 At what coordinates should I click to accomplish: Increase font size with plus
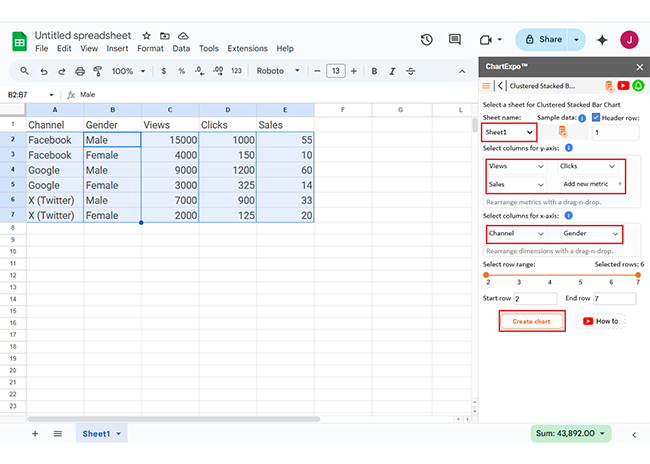354,71
